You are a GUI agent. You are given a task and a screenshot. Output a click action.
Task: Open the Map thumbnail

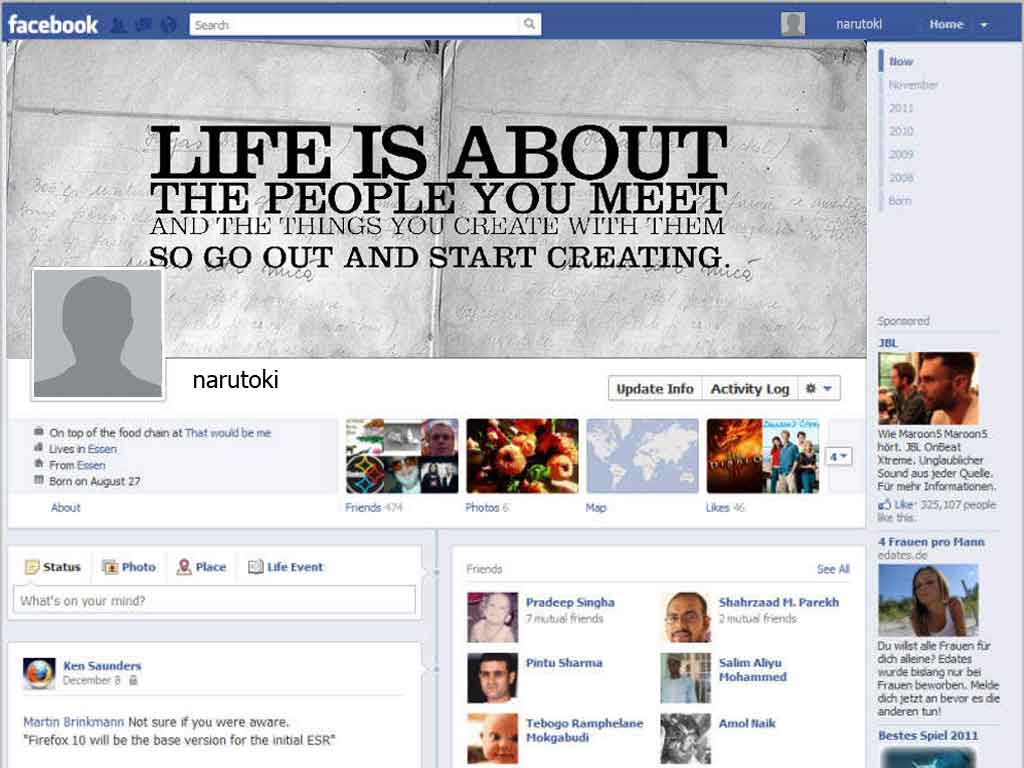pos(643,456)
